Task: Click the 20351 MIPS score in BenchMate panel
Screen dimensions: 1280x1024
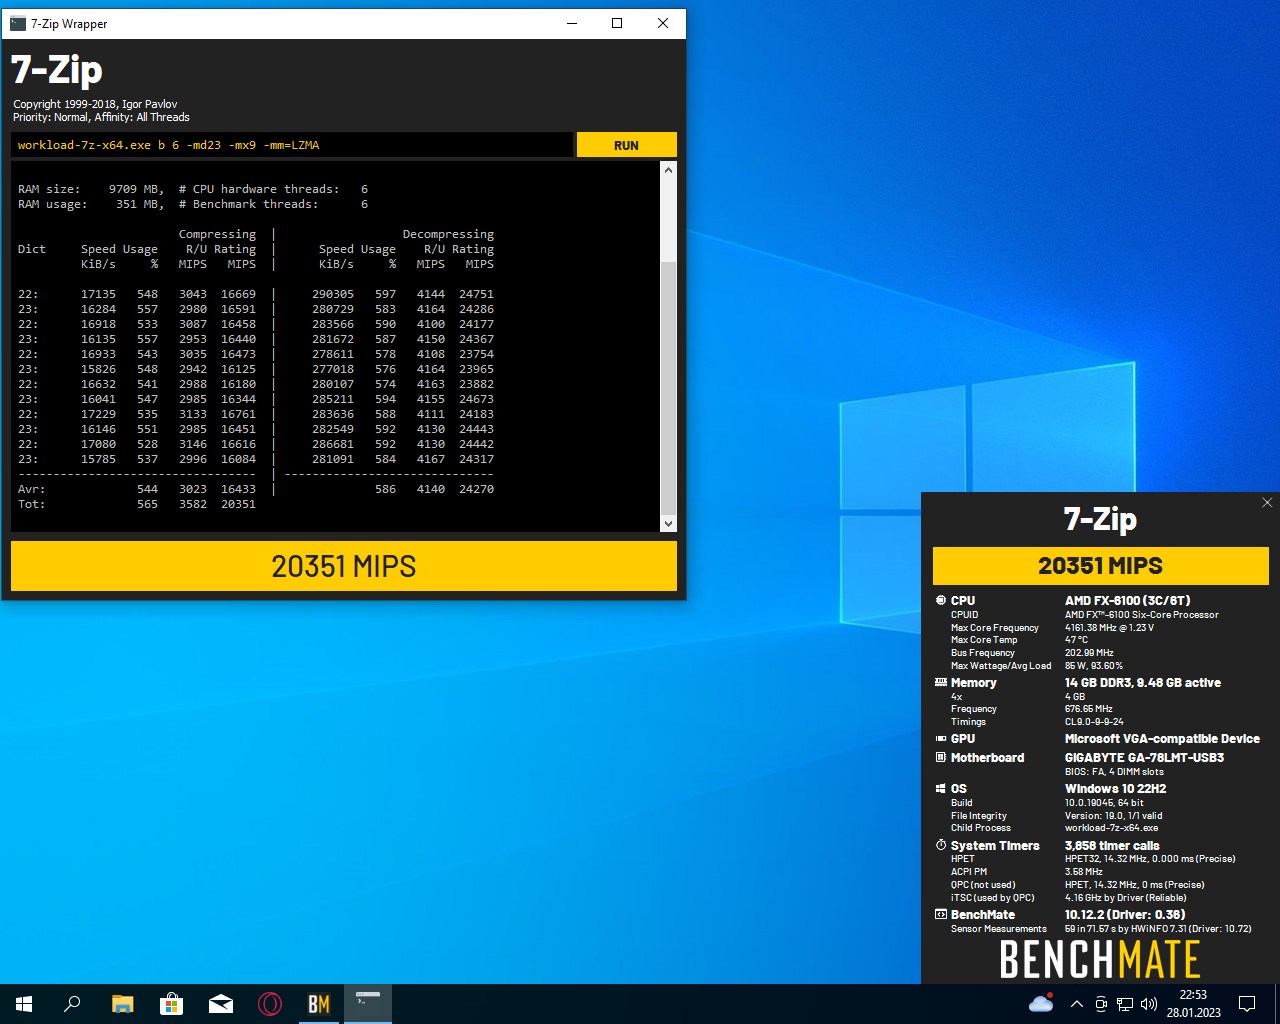Action: tap(1100, 565)
